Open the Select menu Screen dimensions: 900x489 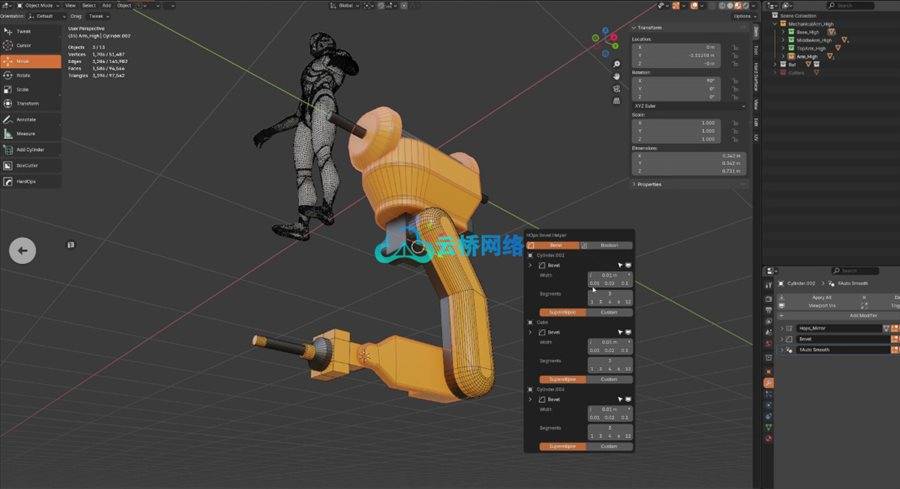(x=88, y=5)
